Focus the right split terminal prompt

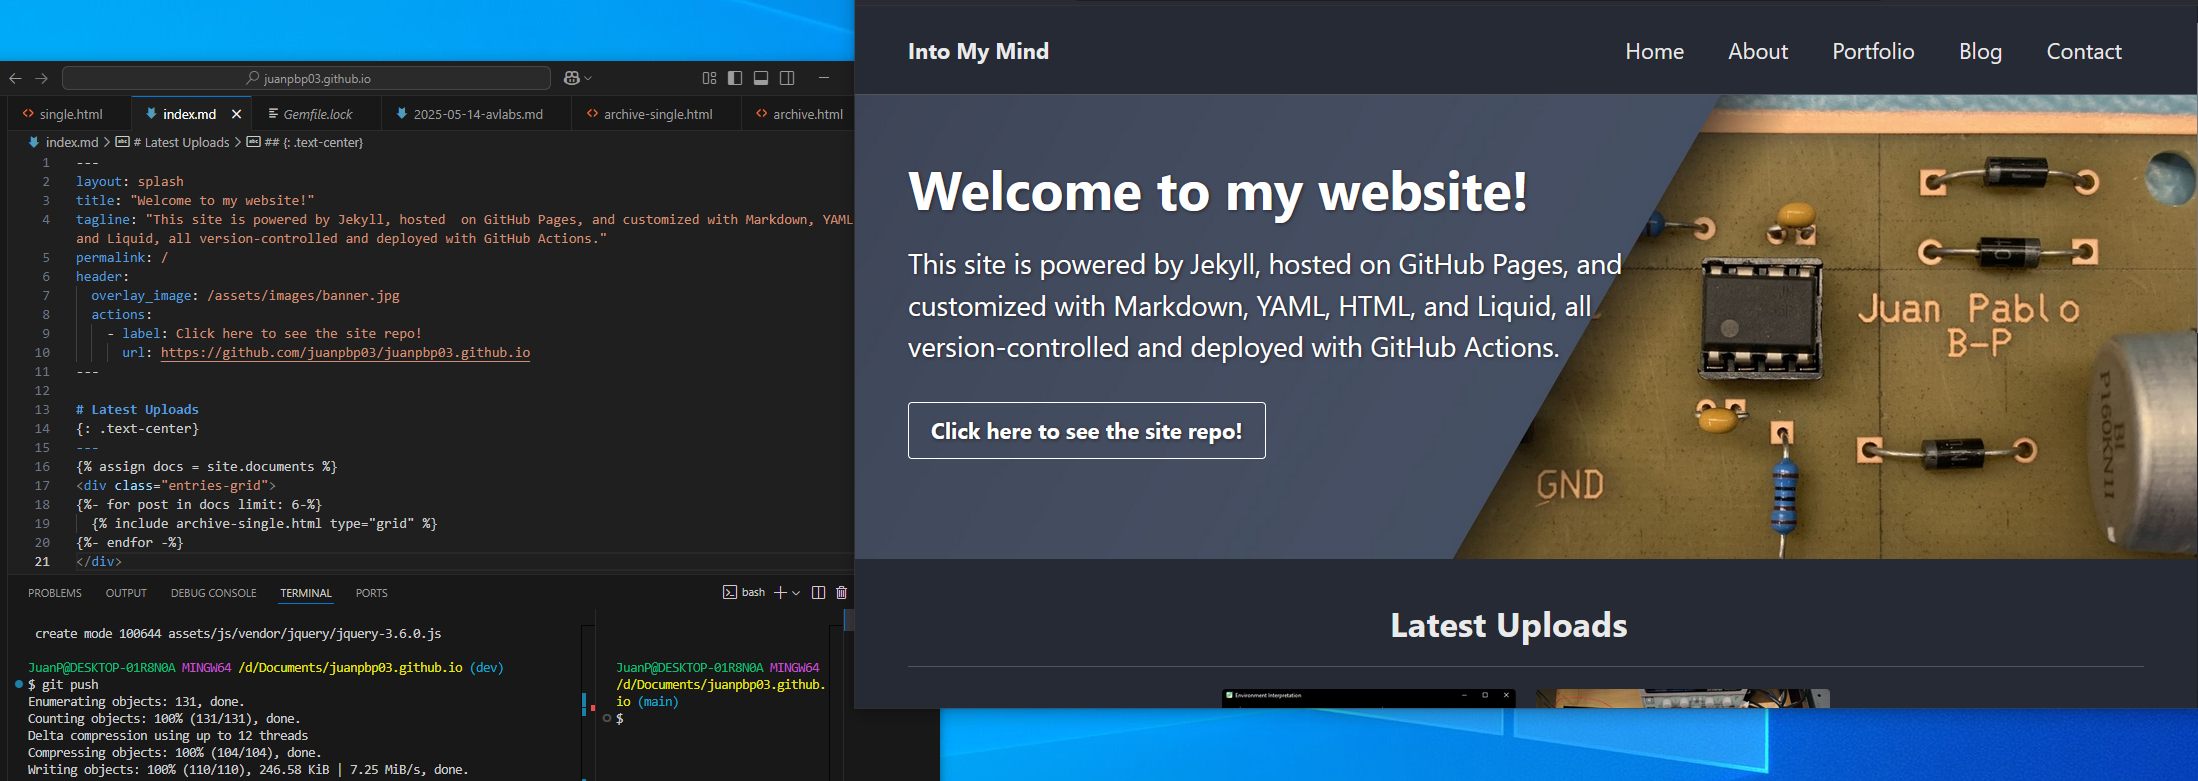pos(620,719)
